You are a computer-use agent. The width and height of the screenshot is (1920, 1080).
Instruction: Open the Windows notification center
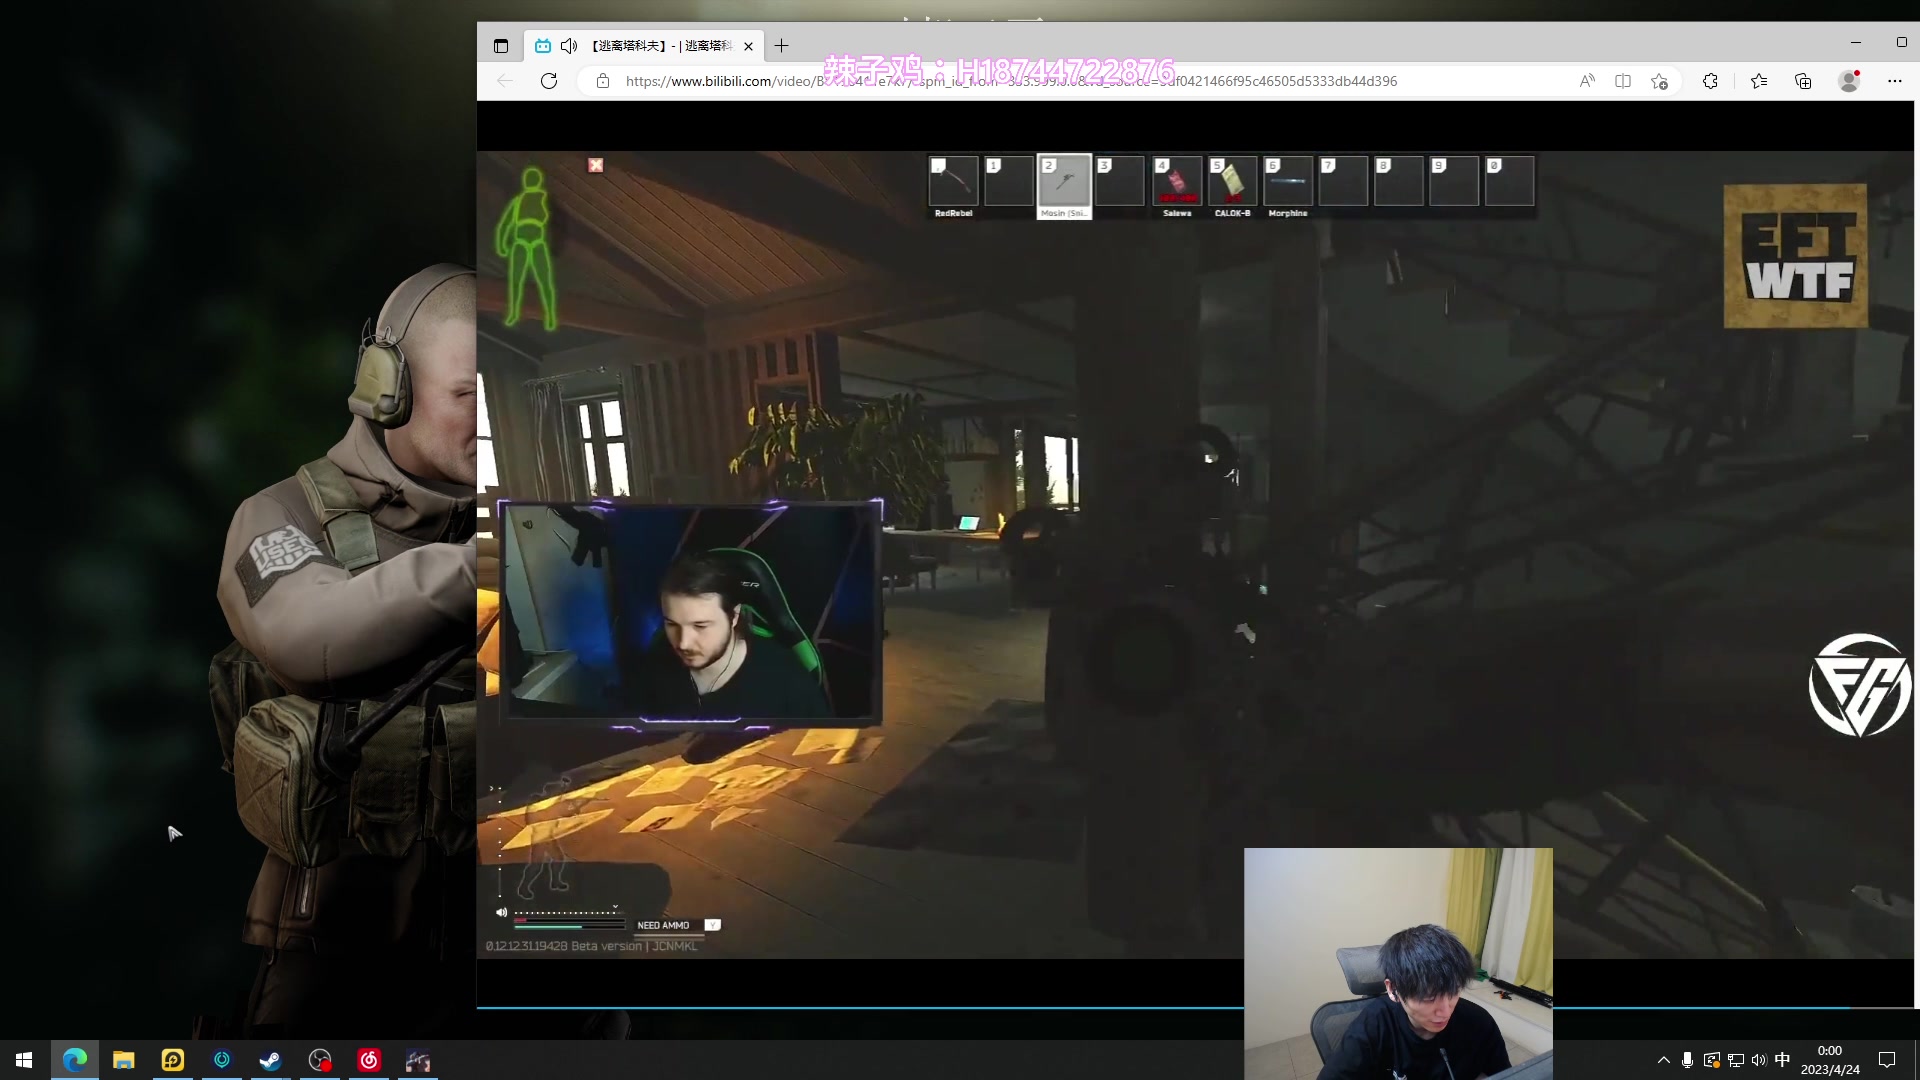(1887, 1060)
